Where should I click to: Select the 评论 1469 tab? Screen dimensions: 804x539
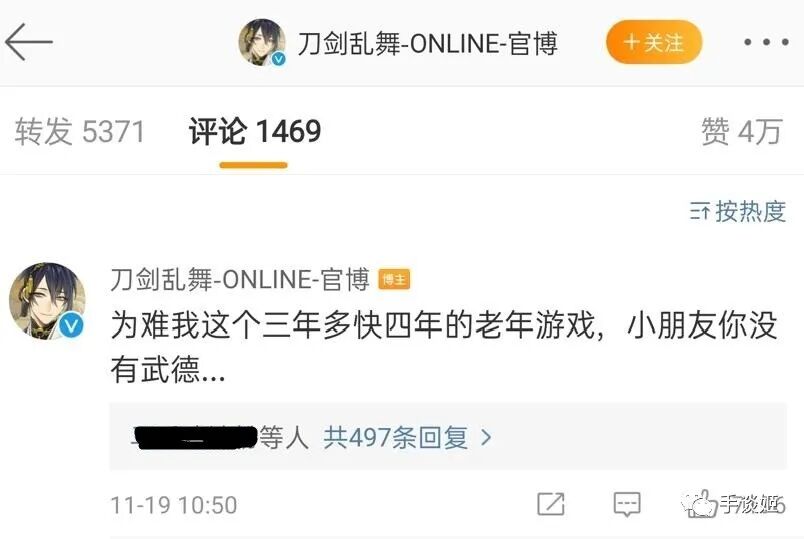254,131
